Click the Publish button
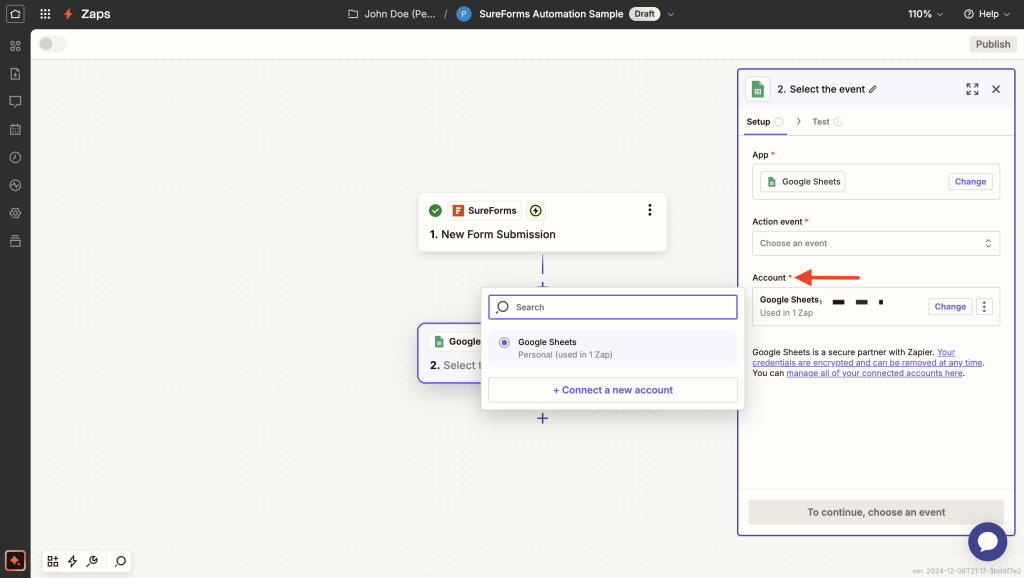Image resolution: width=1024 pixels, height=578 pixels. [x=992, y=43]
